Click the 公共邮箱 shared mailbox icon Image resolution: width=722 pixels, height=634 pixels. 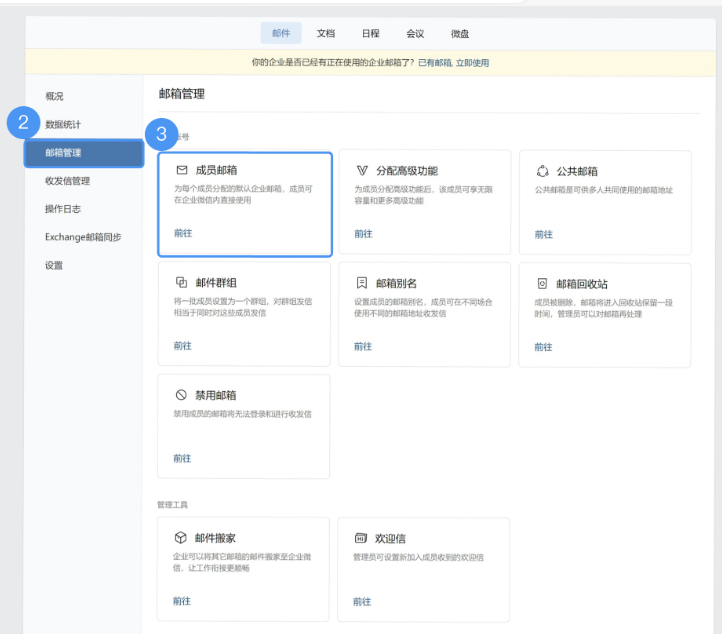click(x=543, y=171)
